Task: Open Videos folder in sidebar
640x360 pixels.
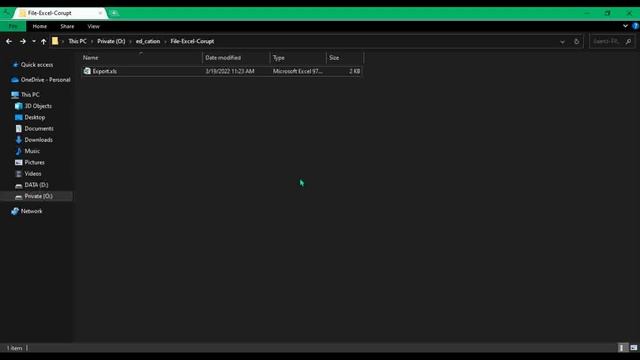Action: [x=33, y=174]
